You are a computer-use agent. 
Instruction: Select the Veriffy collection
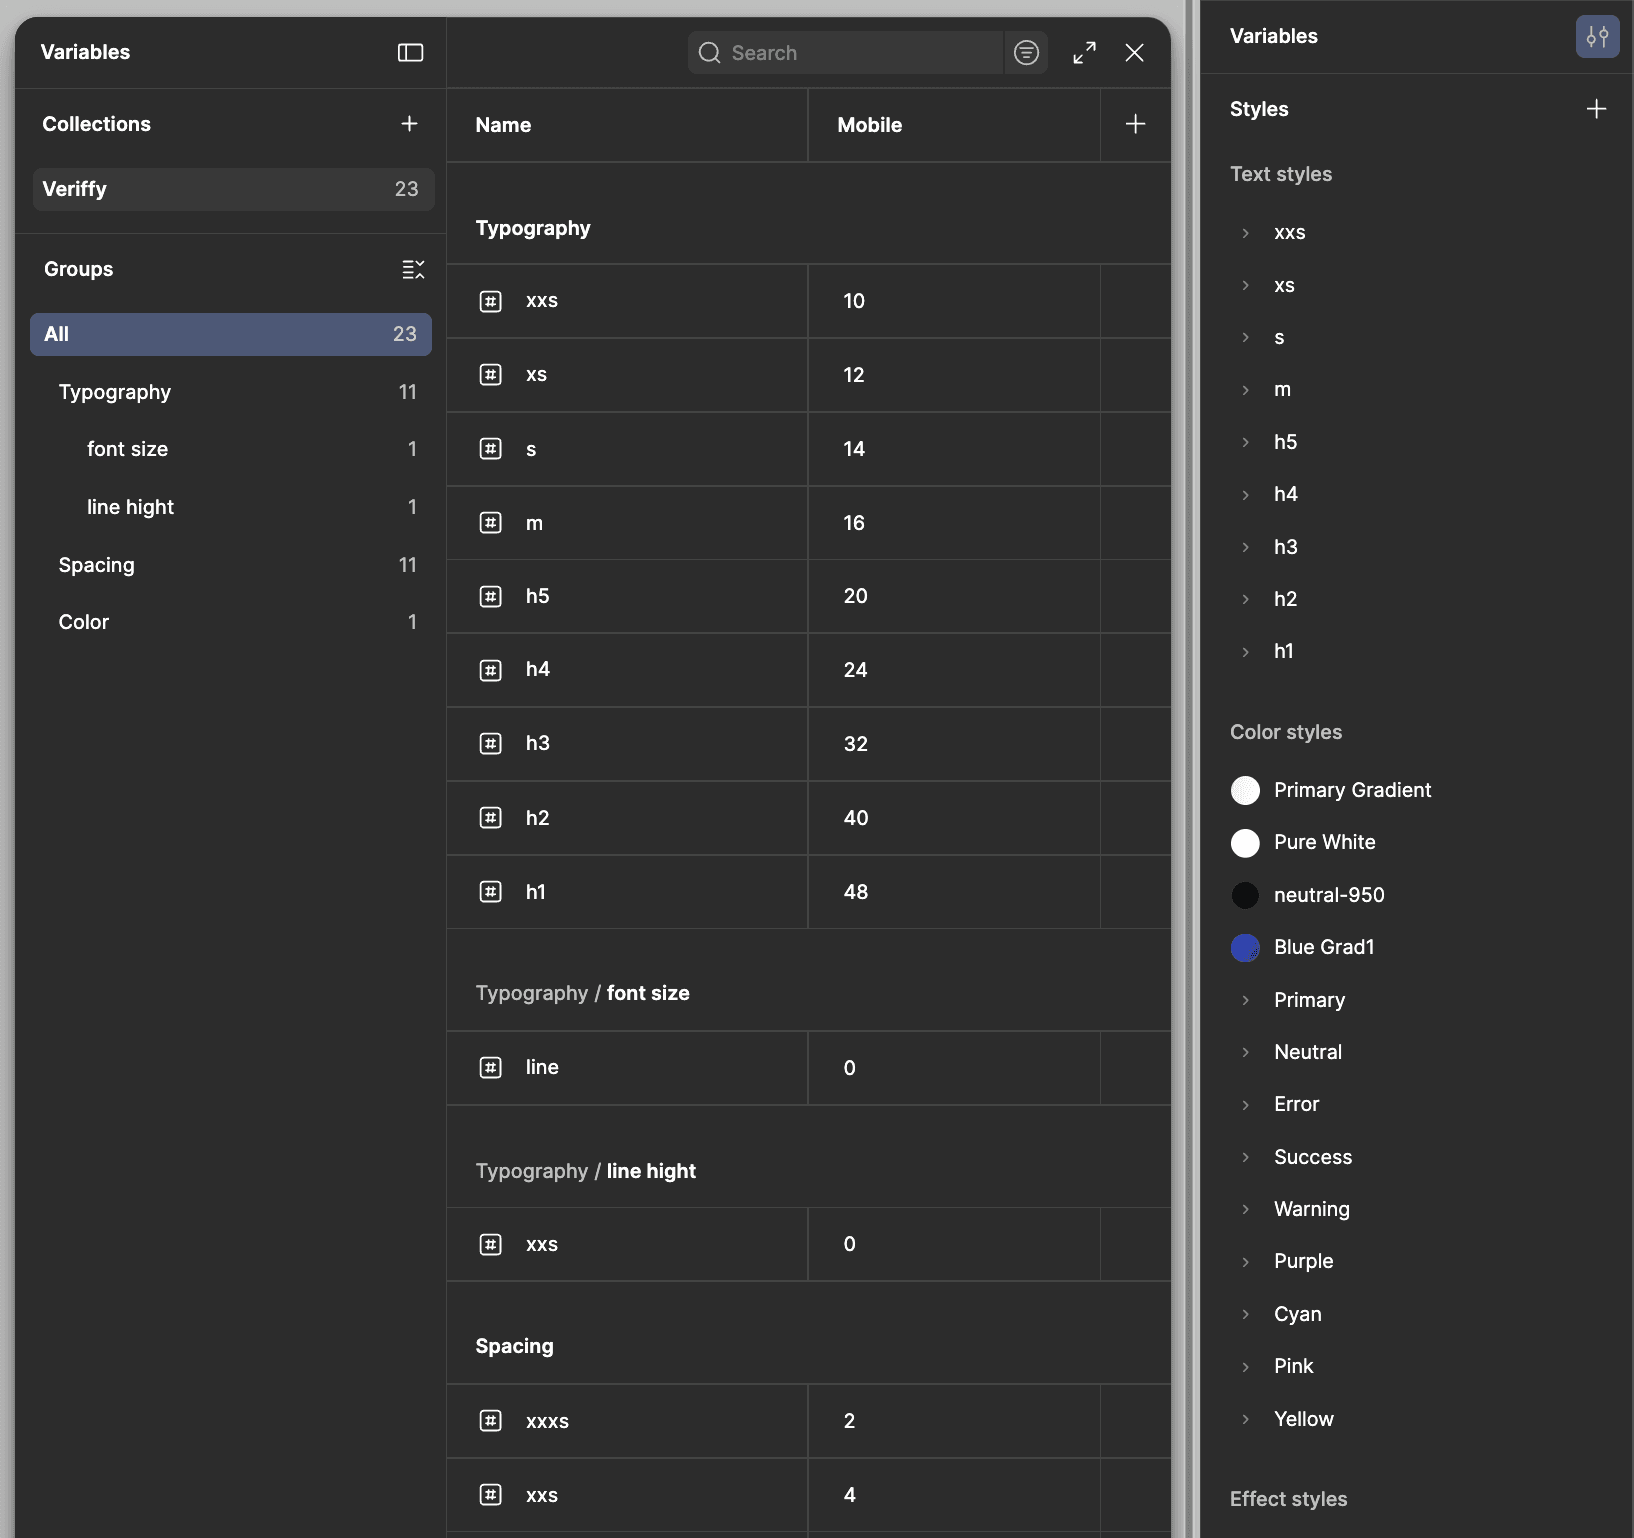pyautogui.click(x=233, y=189)
